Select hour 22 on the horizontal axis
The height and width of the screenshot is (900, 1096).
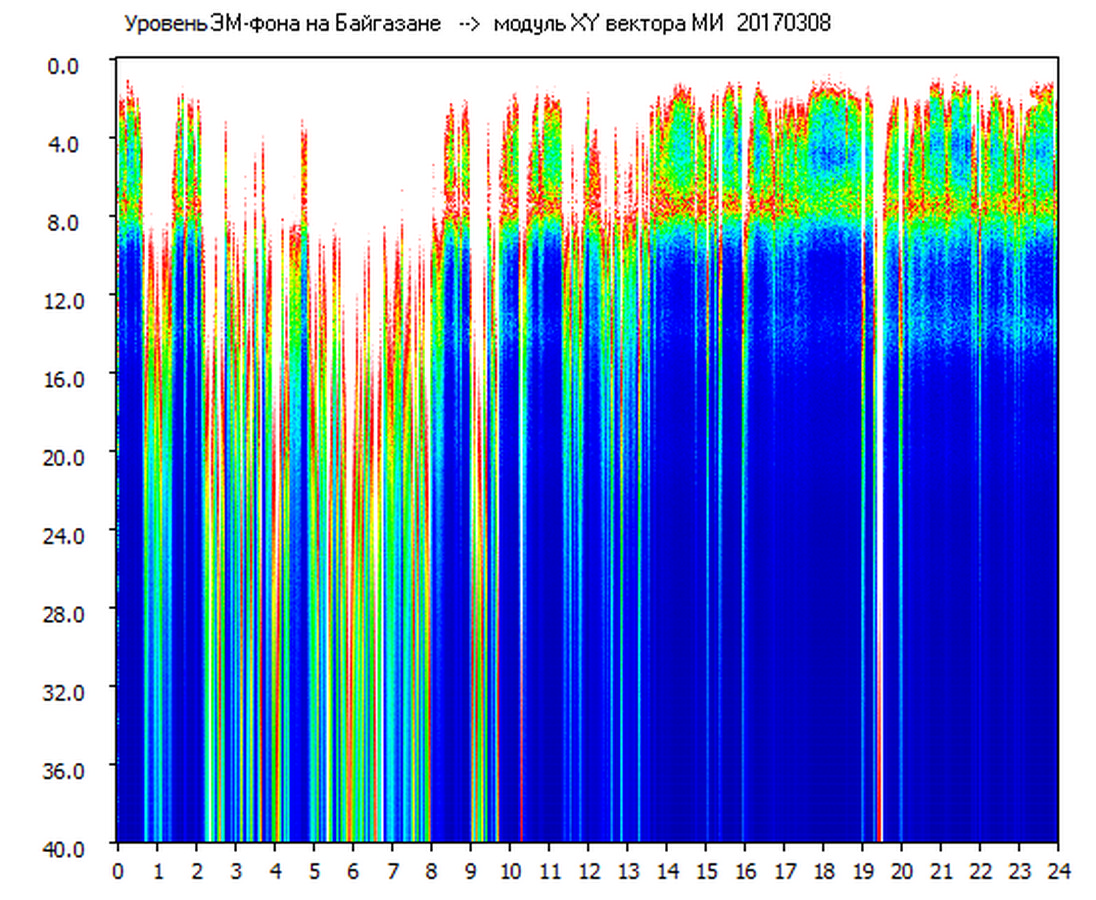(x=980, y=872)
